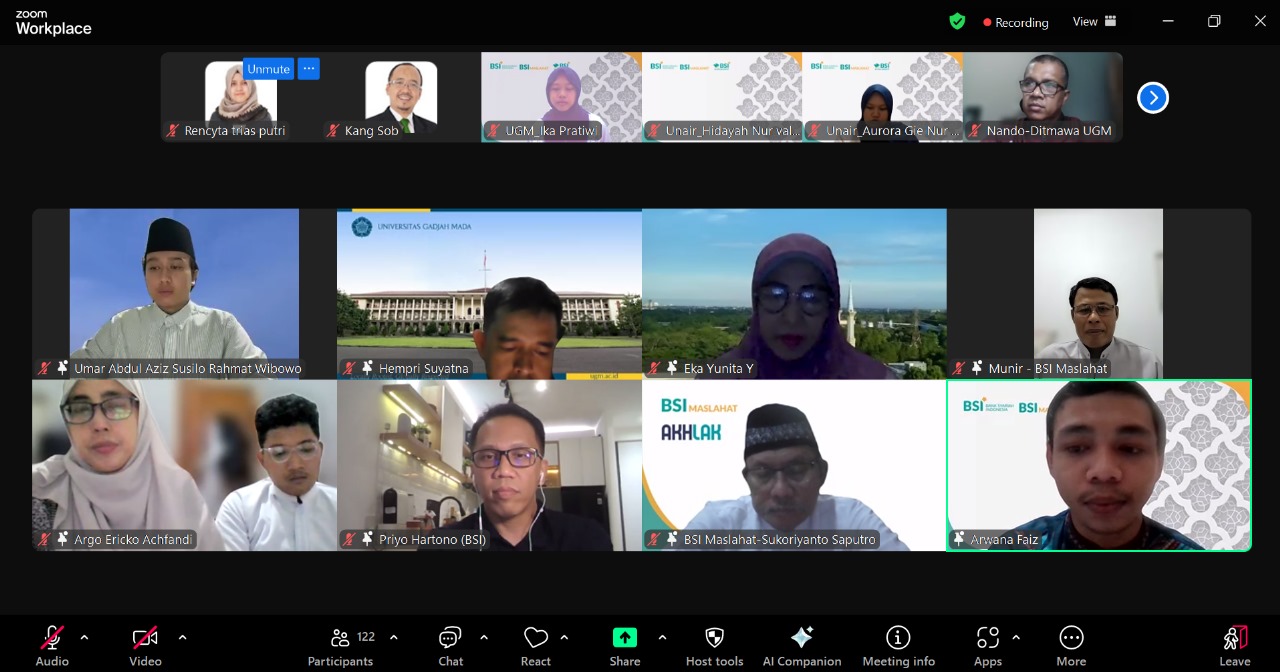The width and height of the screenshot is (1280, 672).
Task: Expand the Share options arrow
Action: click(662, 637)
